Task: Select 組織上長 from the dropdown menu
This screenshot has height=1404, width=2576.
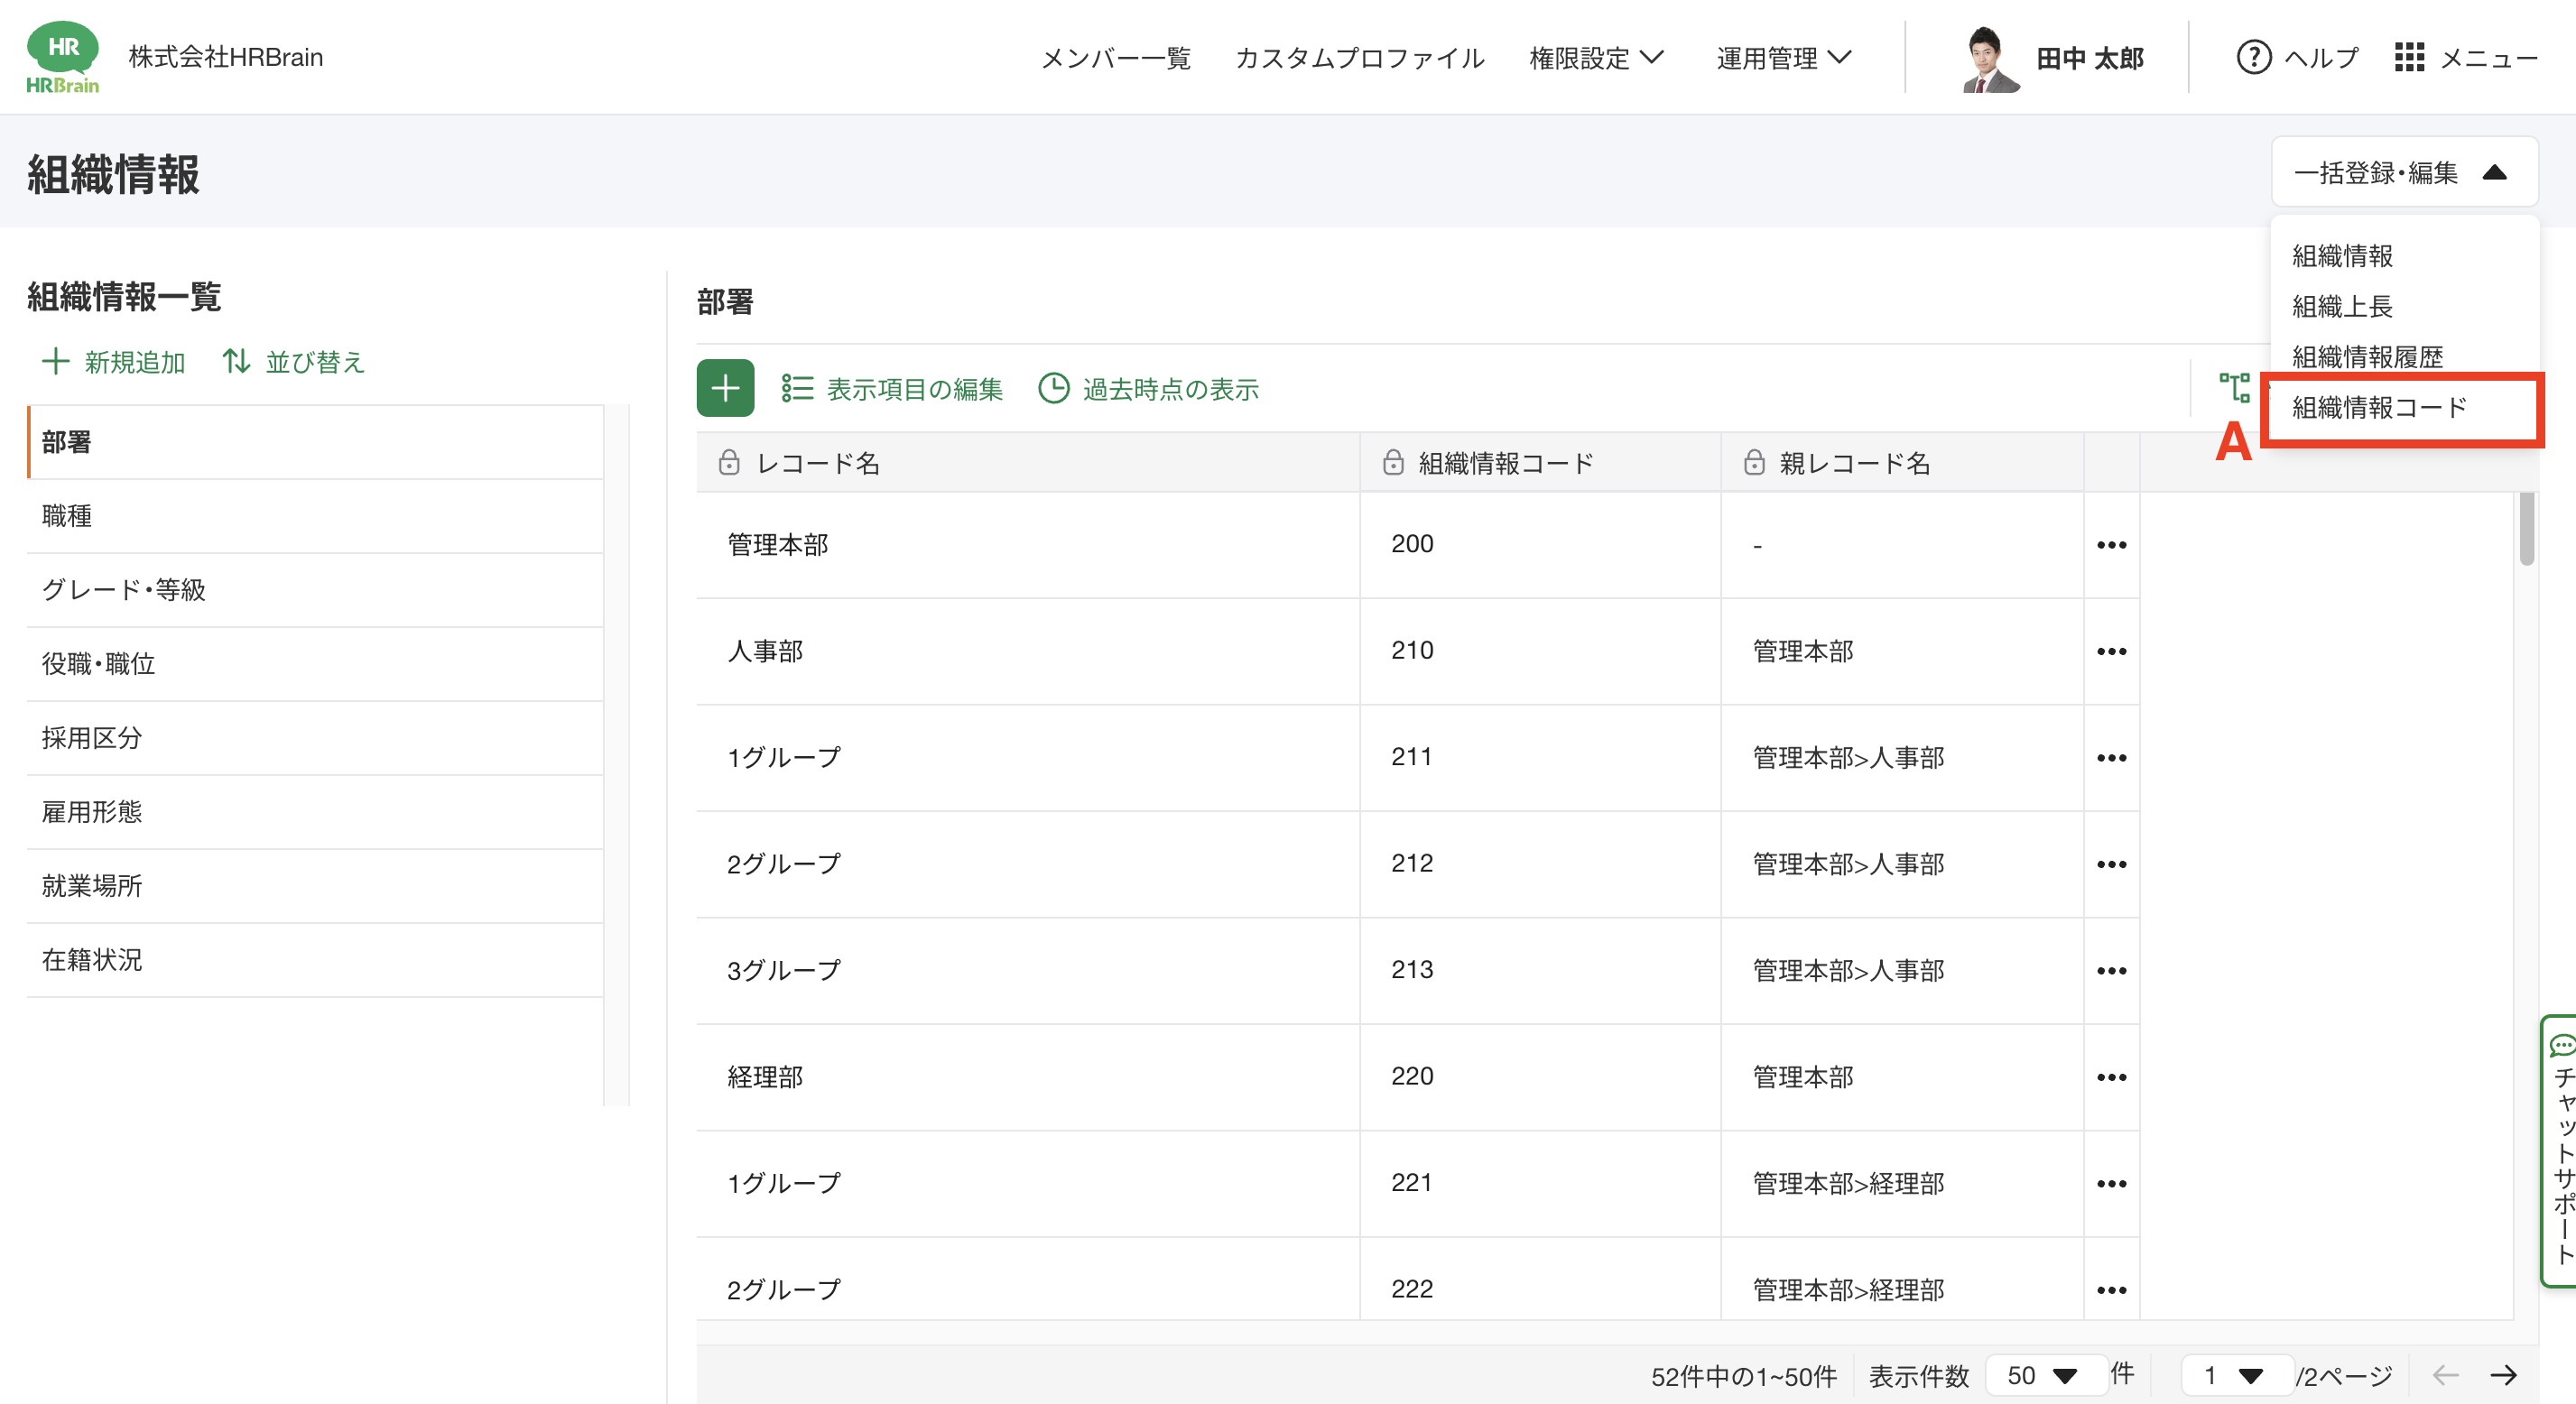Action: pyautogui.click(x=2341, y=306)
